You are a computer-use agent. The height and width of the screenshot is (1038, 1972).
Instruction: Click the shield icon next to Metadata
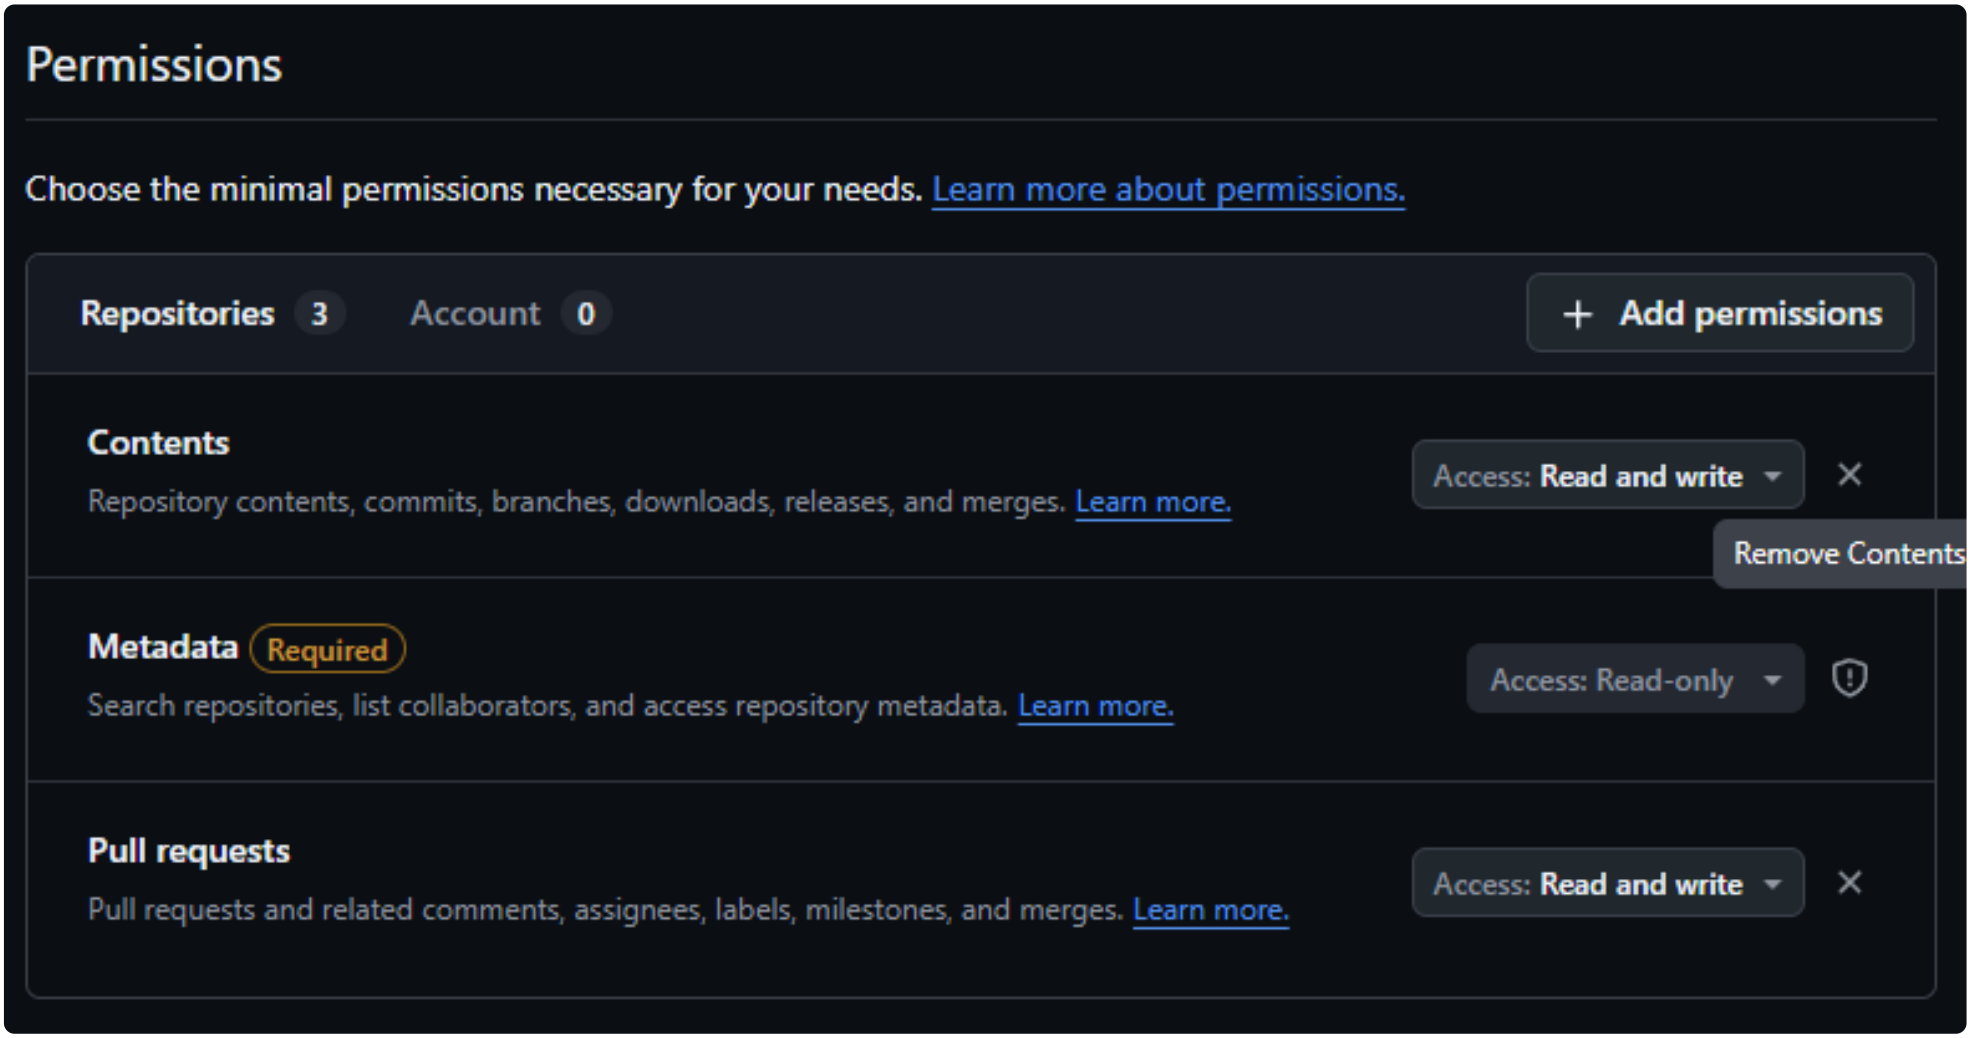(1849, 679)
